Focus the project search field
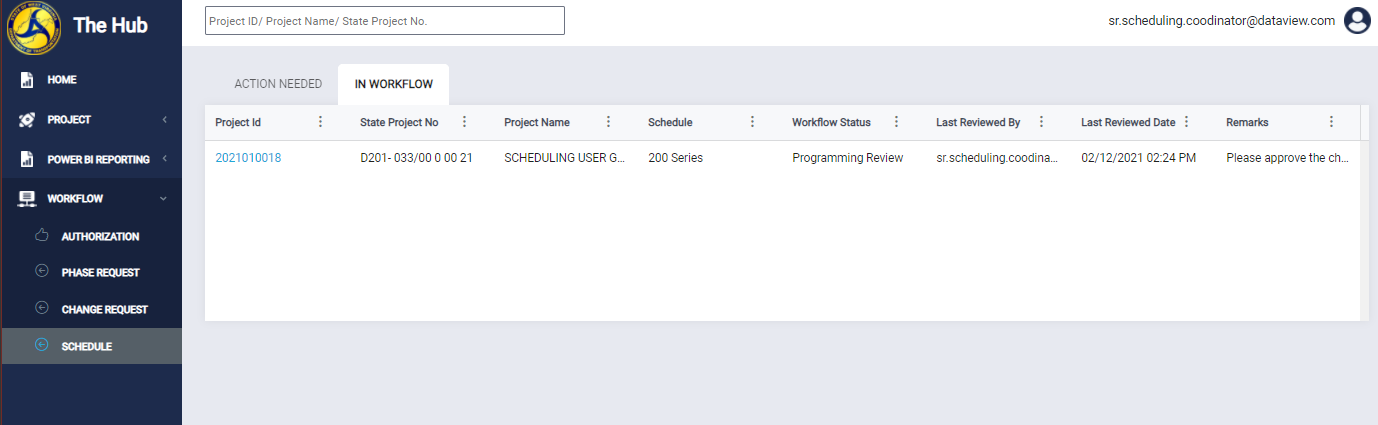1378x425 pixels. click(385, 21)
